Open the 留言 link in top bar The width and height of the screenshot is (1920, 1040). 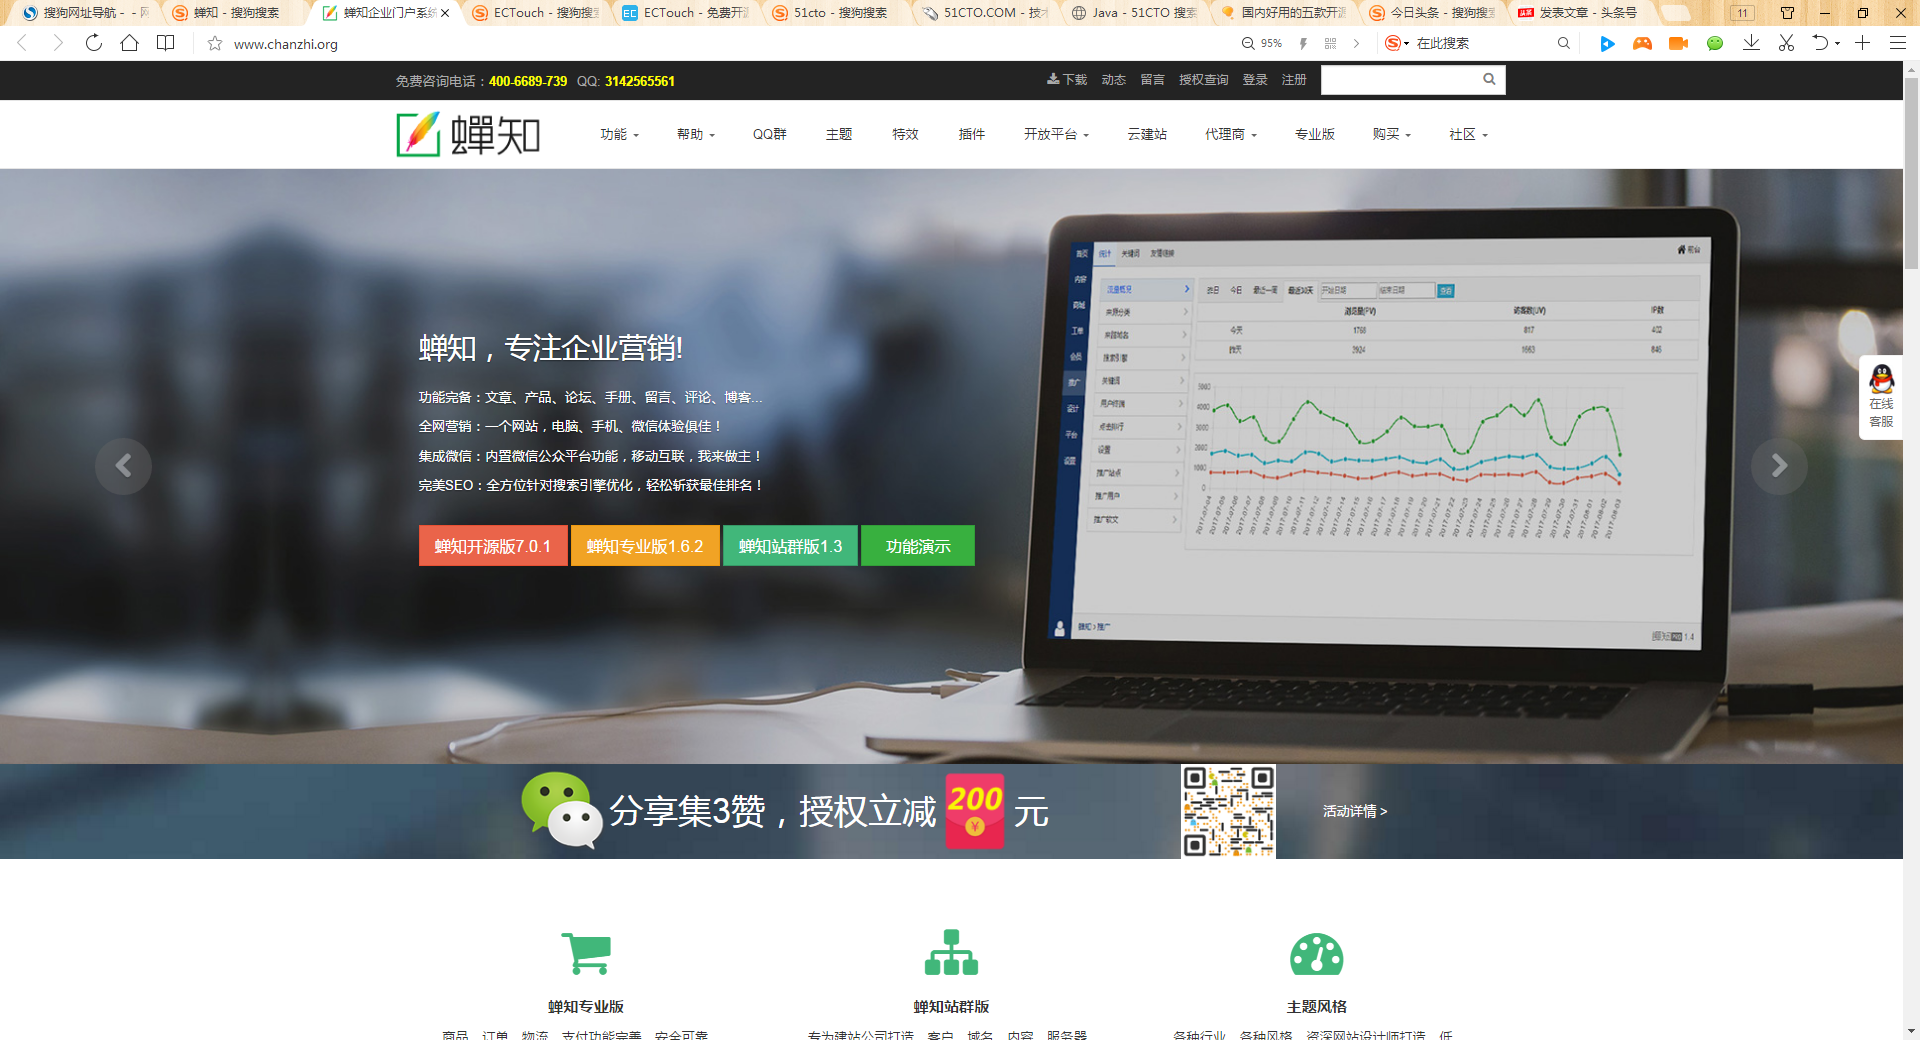point(1153,80)
